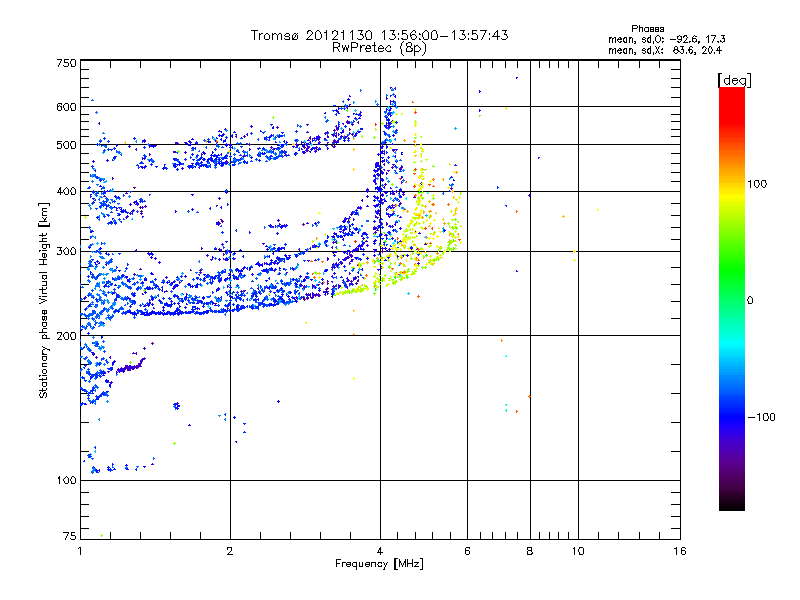Click the y-axis tick label '400'
The height and width of the screenshot is (600, 800).
(x=67, y=191)
